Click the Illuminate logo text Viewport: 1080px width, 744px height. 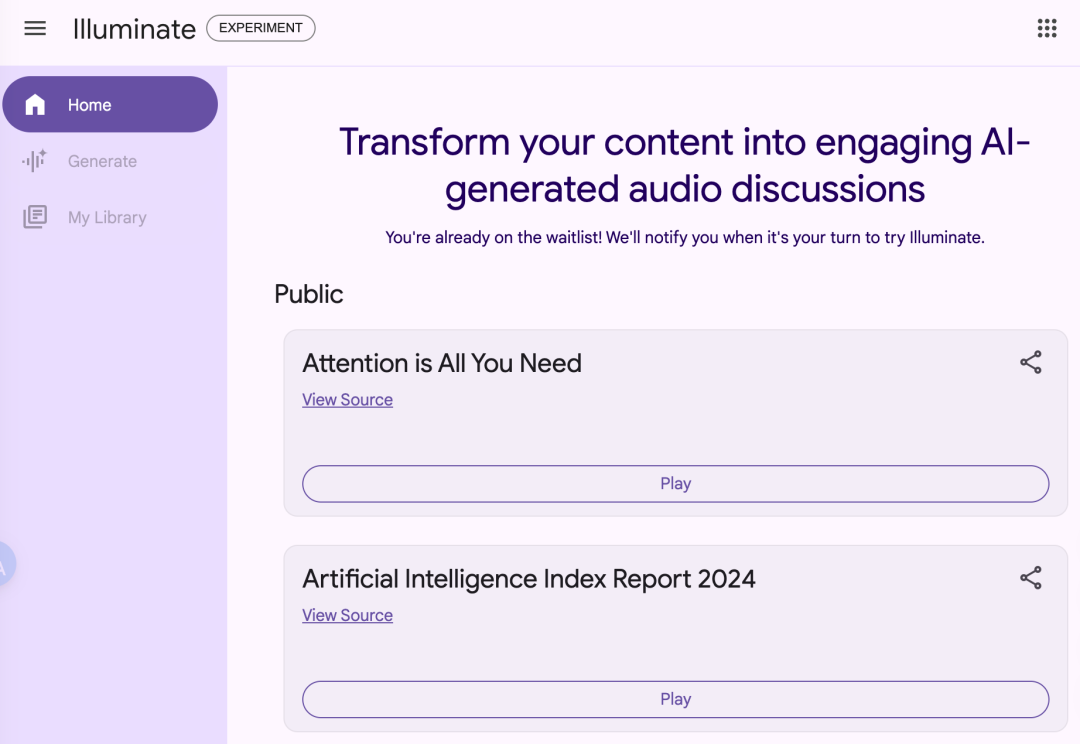pos(134,29)
